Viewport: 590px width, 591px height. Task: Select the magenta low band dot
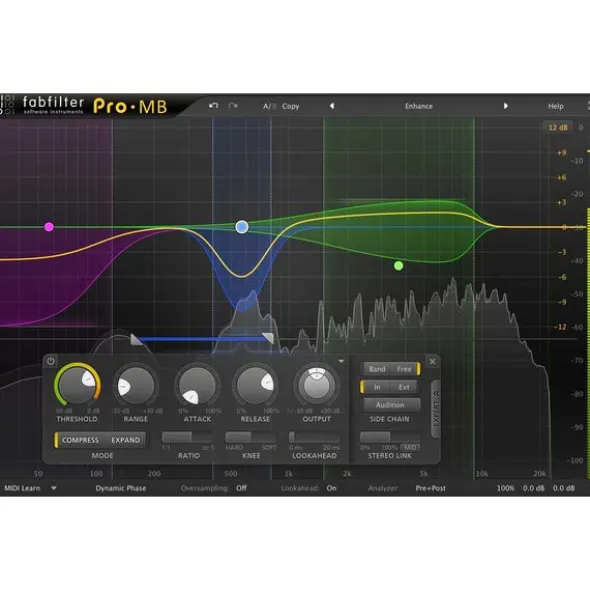click(x=49, y=227)
